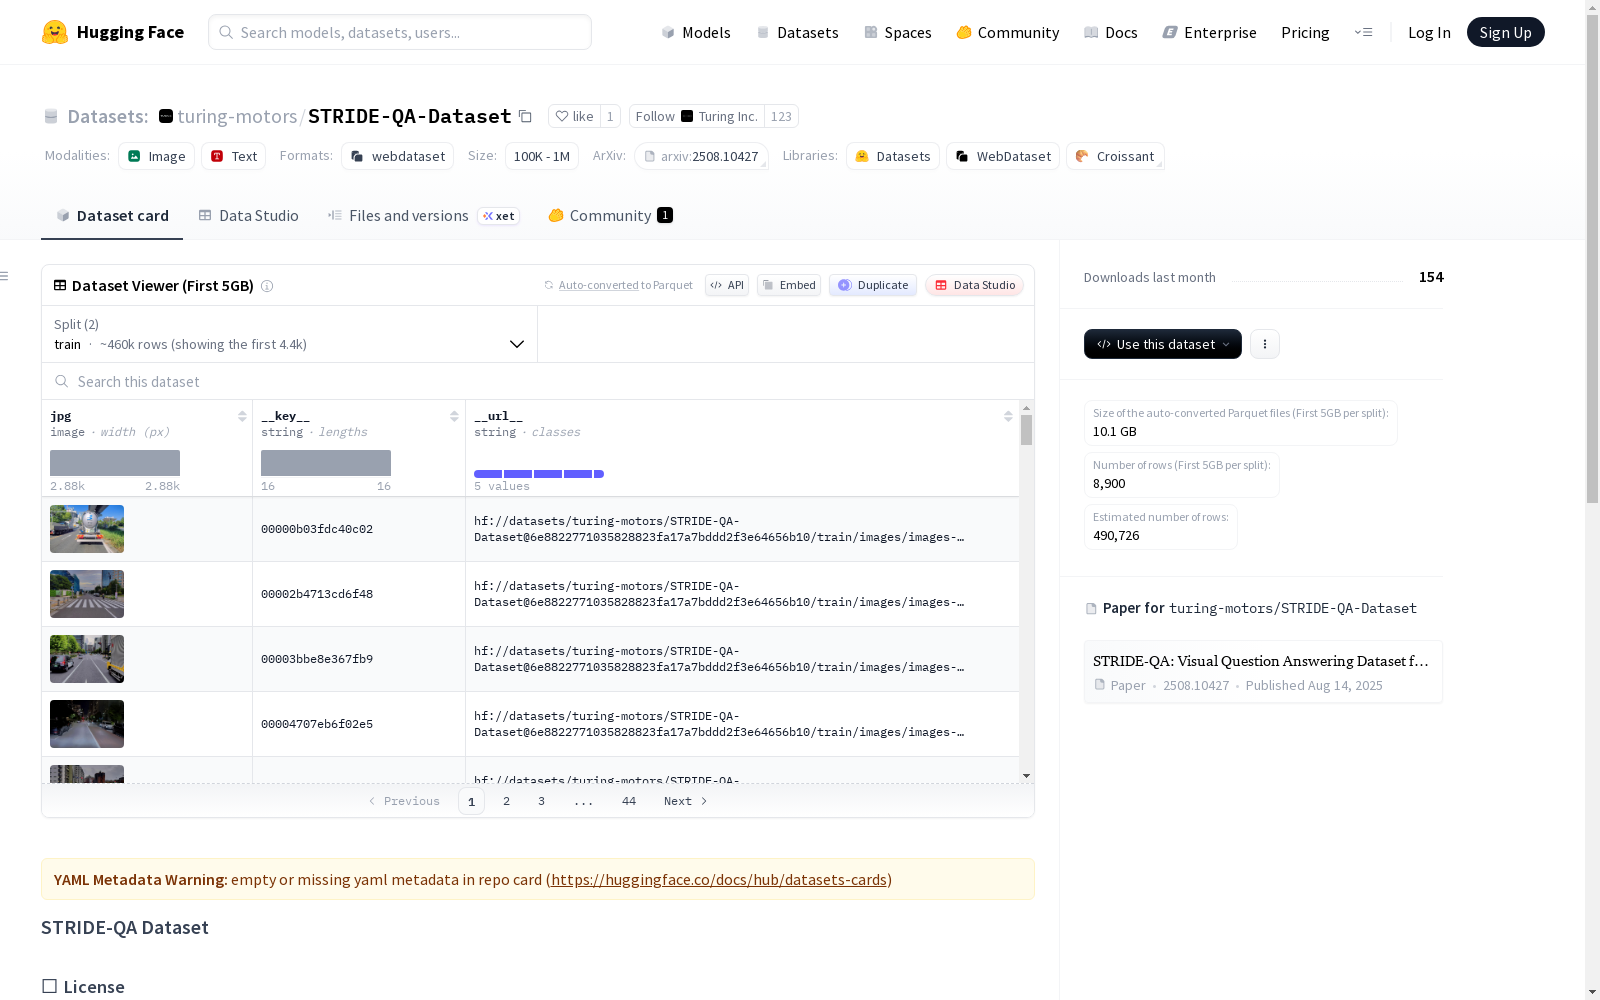This screenshot has height=1000, width=1600.
Task: Go to the Pricing page
Action: click(x=1305, y=32)
